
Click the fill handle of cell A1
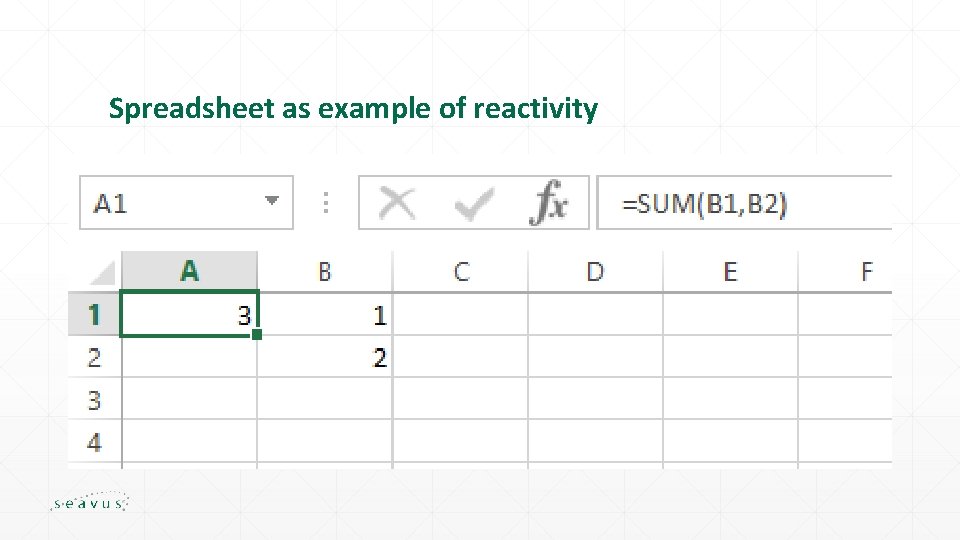click(257, 335)
